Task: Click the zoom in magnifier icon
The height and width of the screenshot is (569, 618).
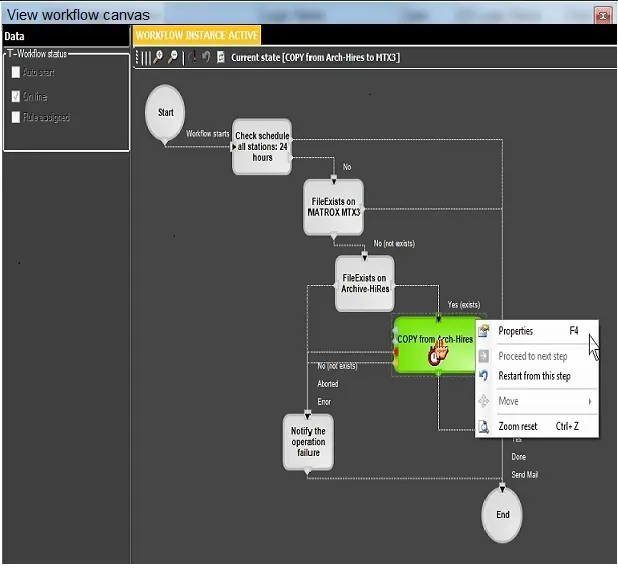Action: point(158,58)
